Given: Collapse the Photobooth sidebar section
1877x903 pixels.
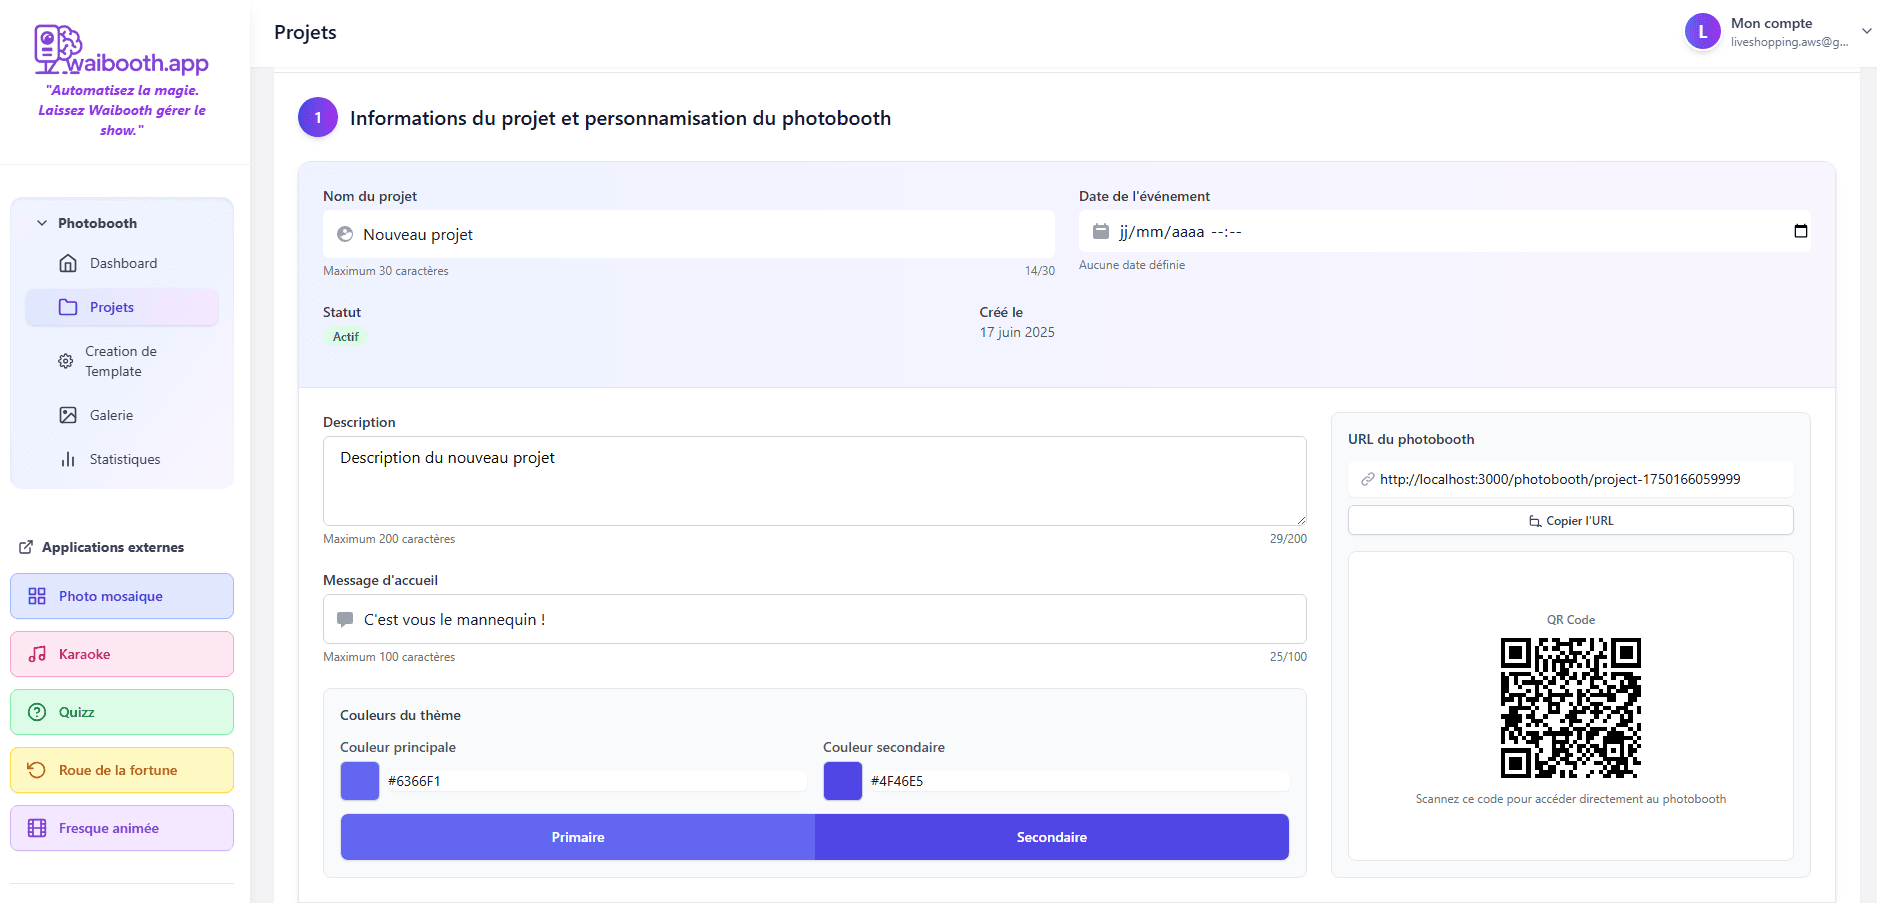Looking at the screenshot, I should (42, 223).
